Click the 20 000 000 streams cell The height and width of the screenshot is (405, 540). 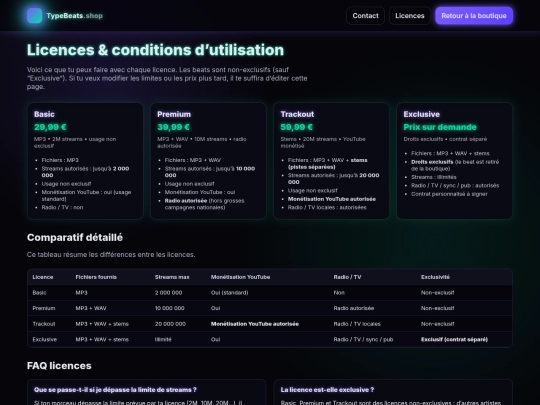pos(170,324)
